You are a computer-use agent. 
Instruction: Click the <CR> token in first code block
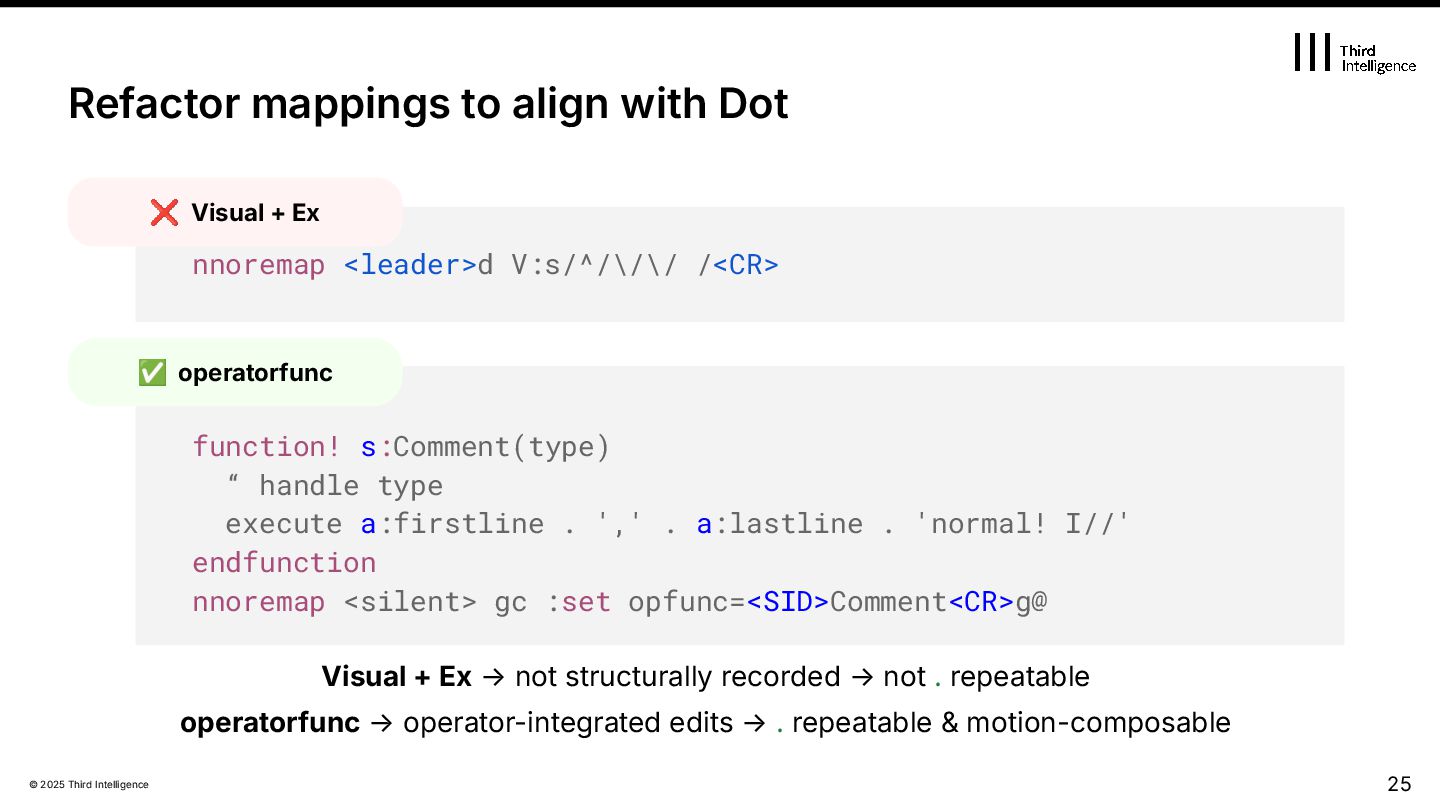pos(745,265)
